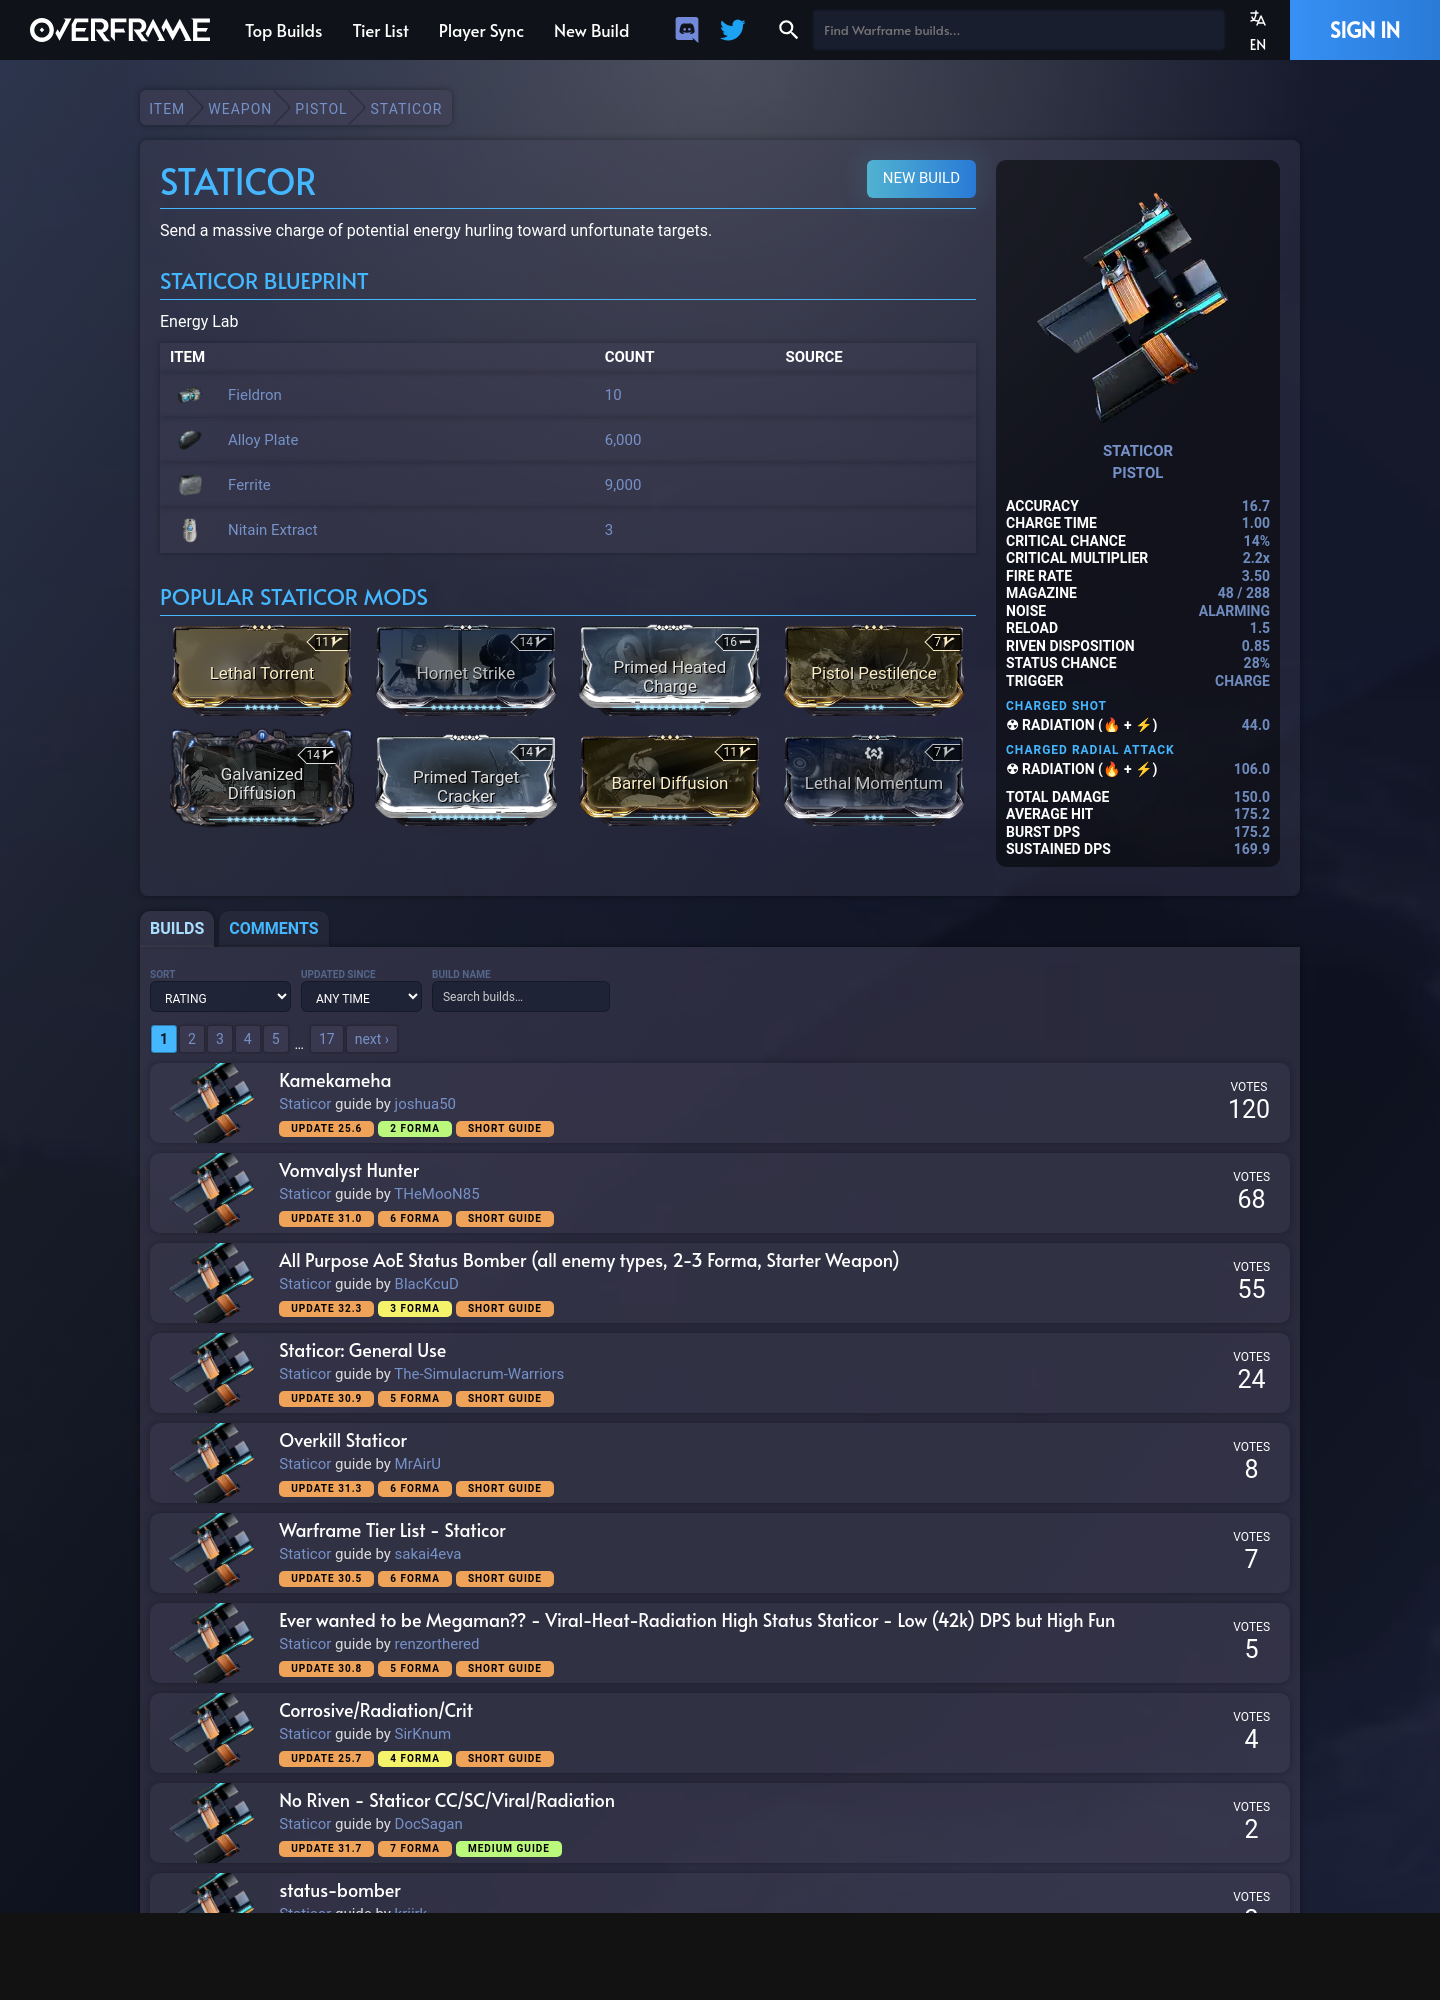Go to the Pistol breadcrumb

(321, 109)
